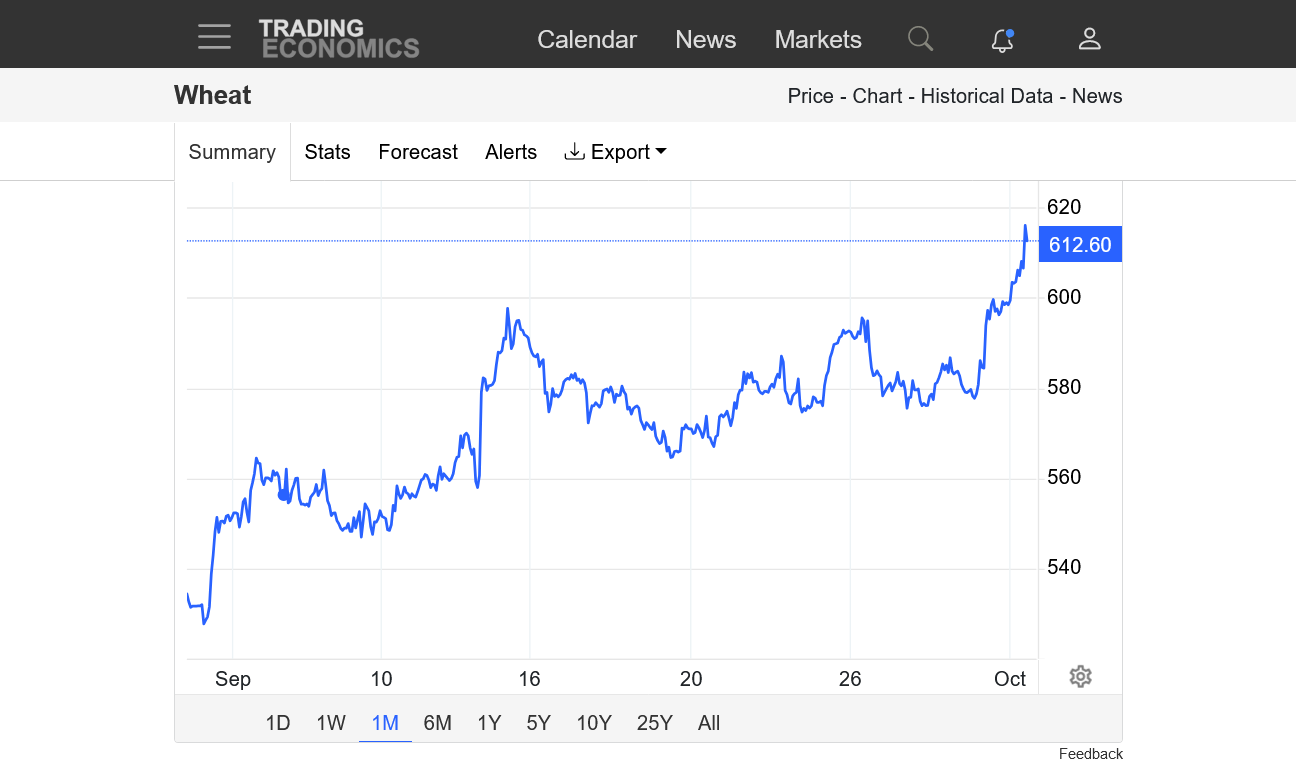Select the 6M time range
Image resolution: width=1296 pixels, height=775 pixels.
click(x=437, y=723)
